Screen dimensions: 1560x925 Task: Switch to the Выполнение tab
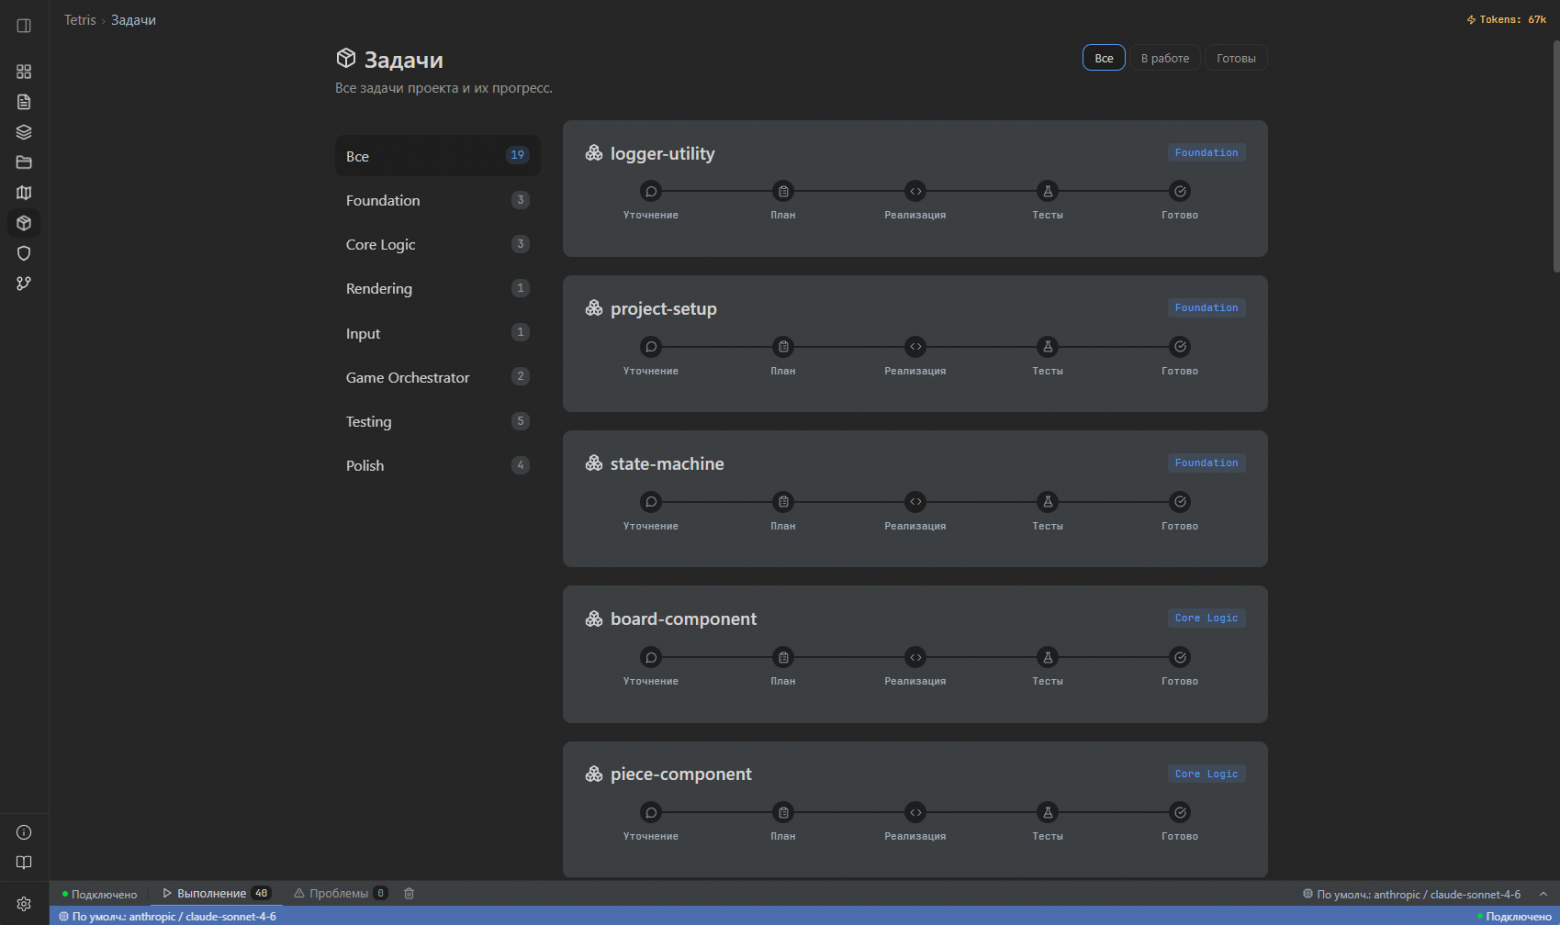point(211,894)
